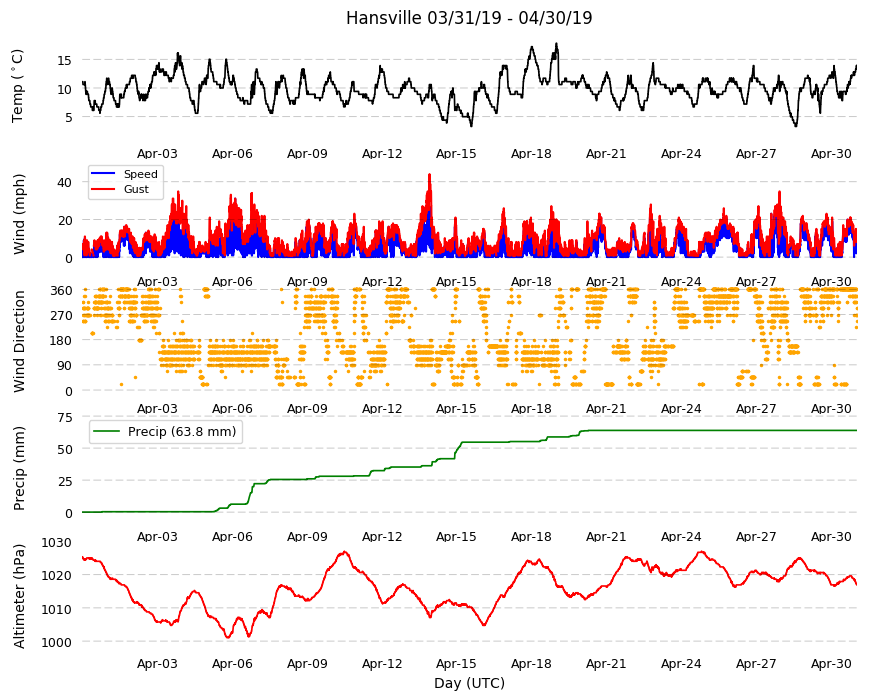Image resolution: width=870 pixels, height=700 pixels.
Task: Click the chart title Hansville 03/31/19 - 04/30/19
Action: [469, 18]
